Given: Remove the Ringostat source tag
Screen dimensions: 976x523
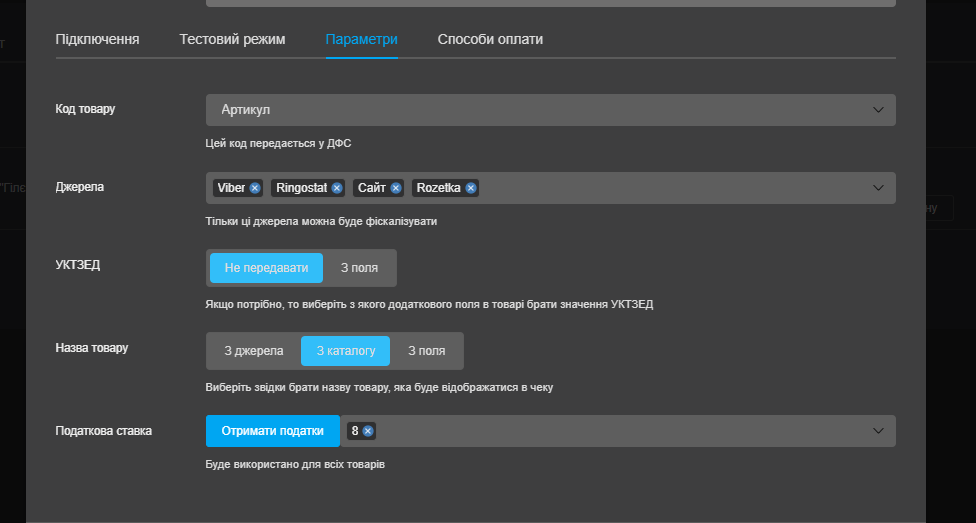Looking at the screenshot, I should (x=337, y=188).
